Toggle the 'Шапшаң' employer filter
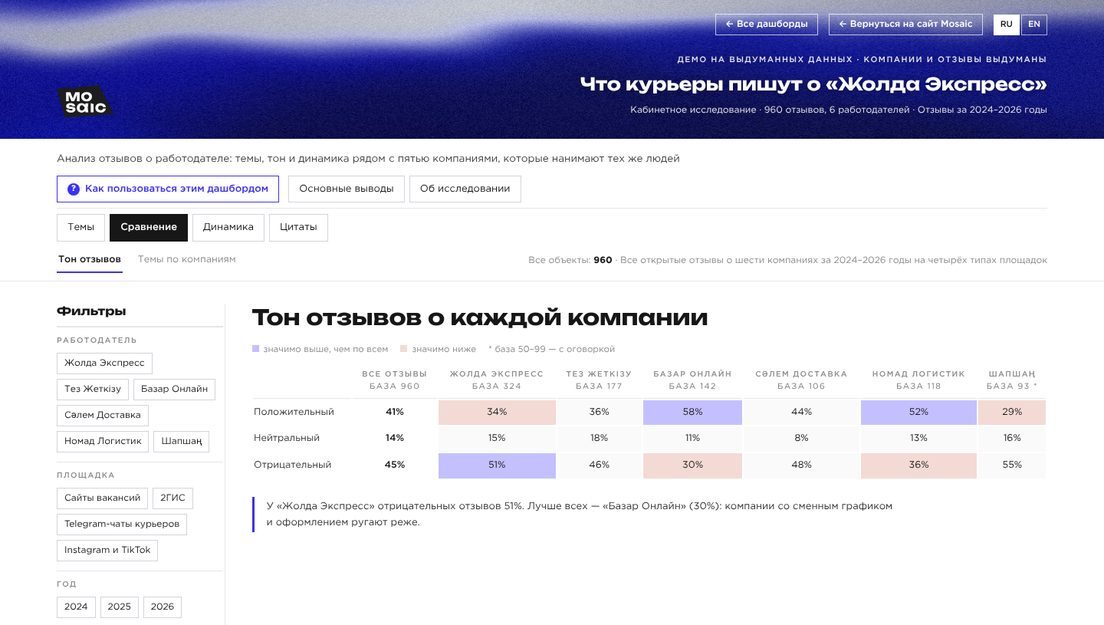1104x625 pixels. [181, 441]
